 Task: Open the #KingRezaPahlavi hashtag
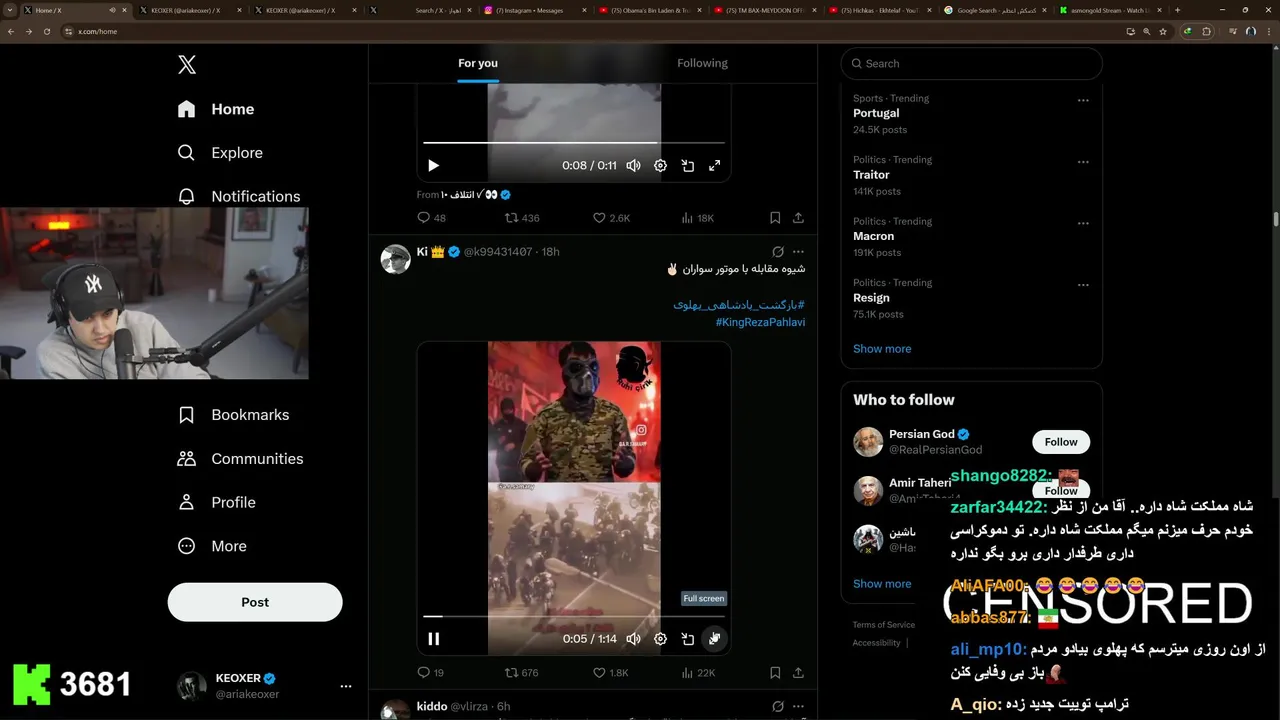pos(760,322)
